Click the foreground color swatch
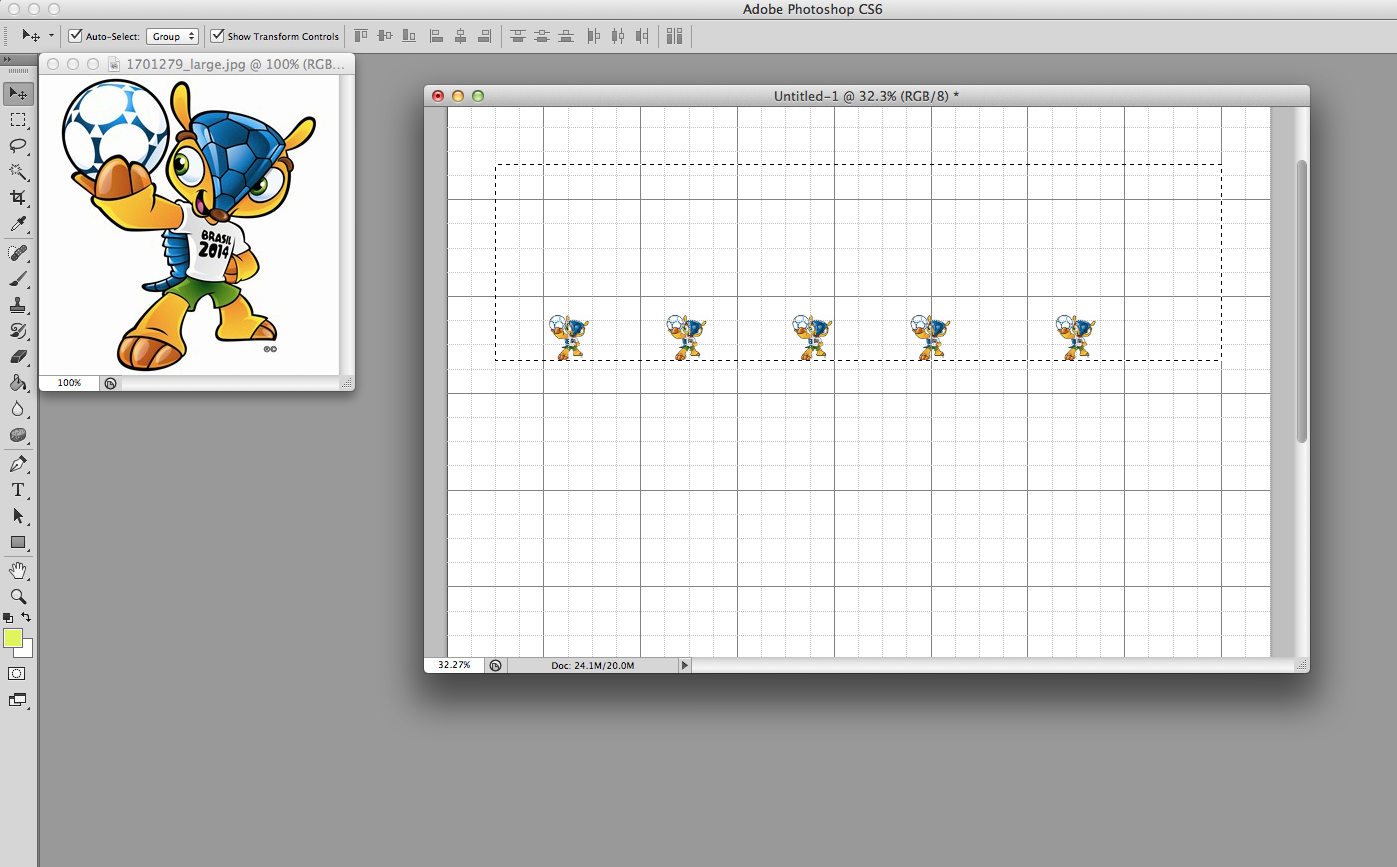The height and width of the screenshot is (867, 1397). tap(13, 638)
